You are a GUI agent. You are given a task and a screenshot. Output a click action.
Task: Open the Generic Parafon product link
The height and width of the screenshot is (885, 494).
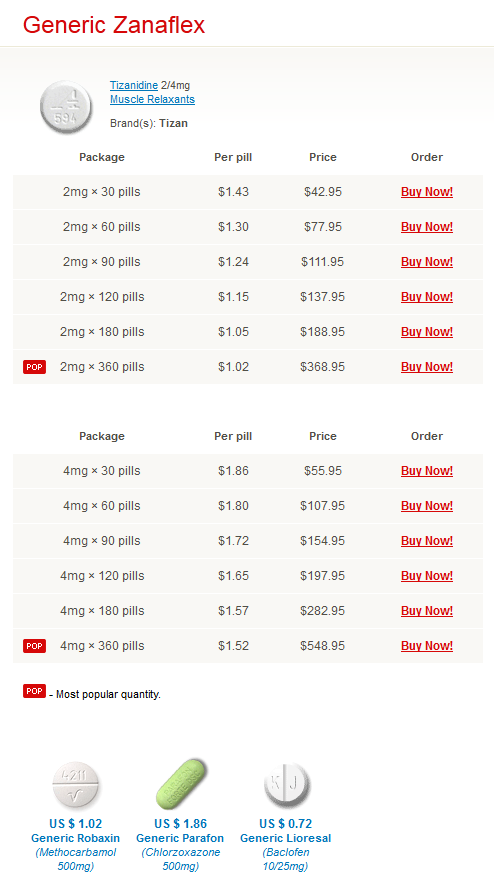pyautogui.click(x=180, y=838)
